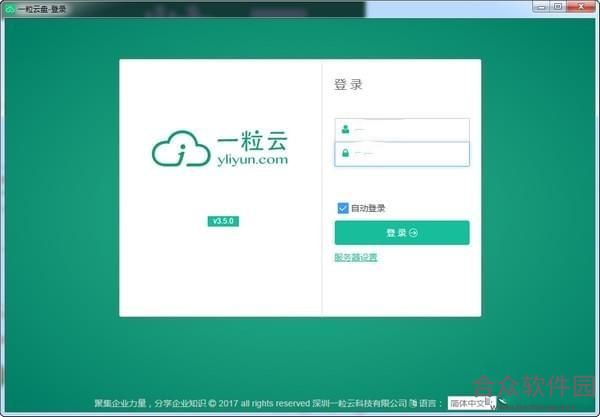
Task: Click the copyright text at bottom
Action: (251, 403)
